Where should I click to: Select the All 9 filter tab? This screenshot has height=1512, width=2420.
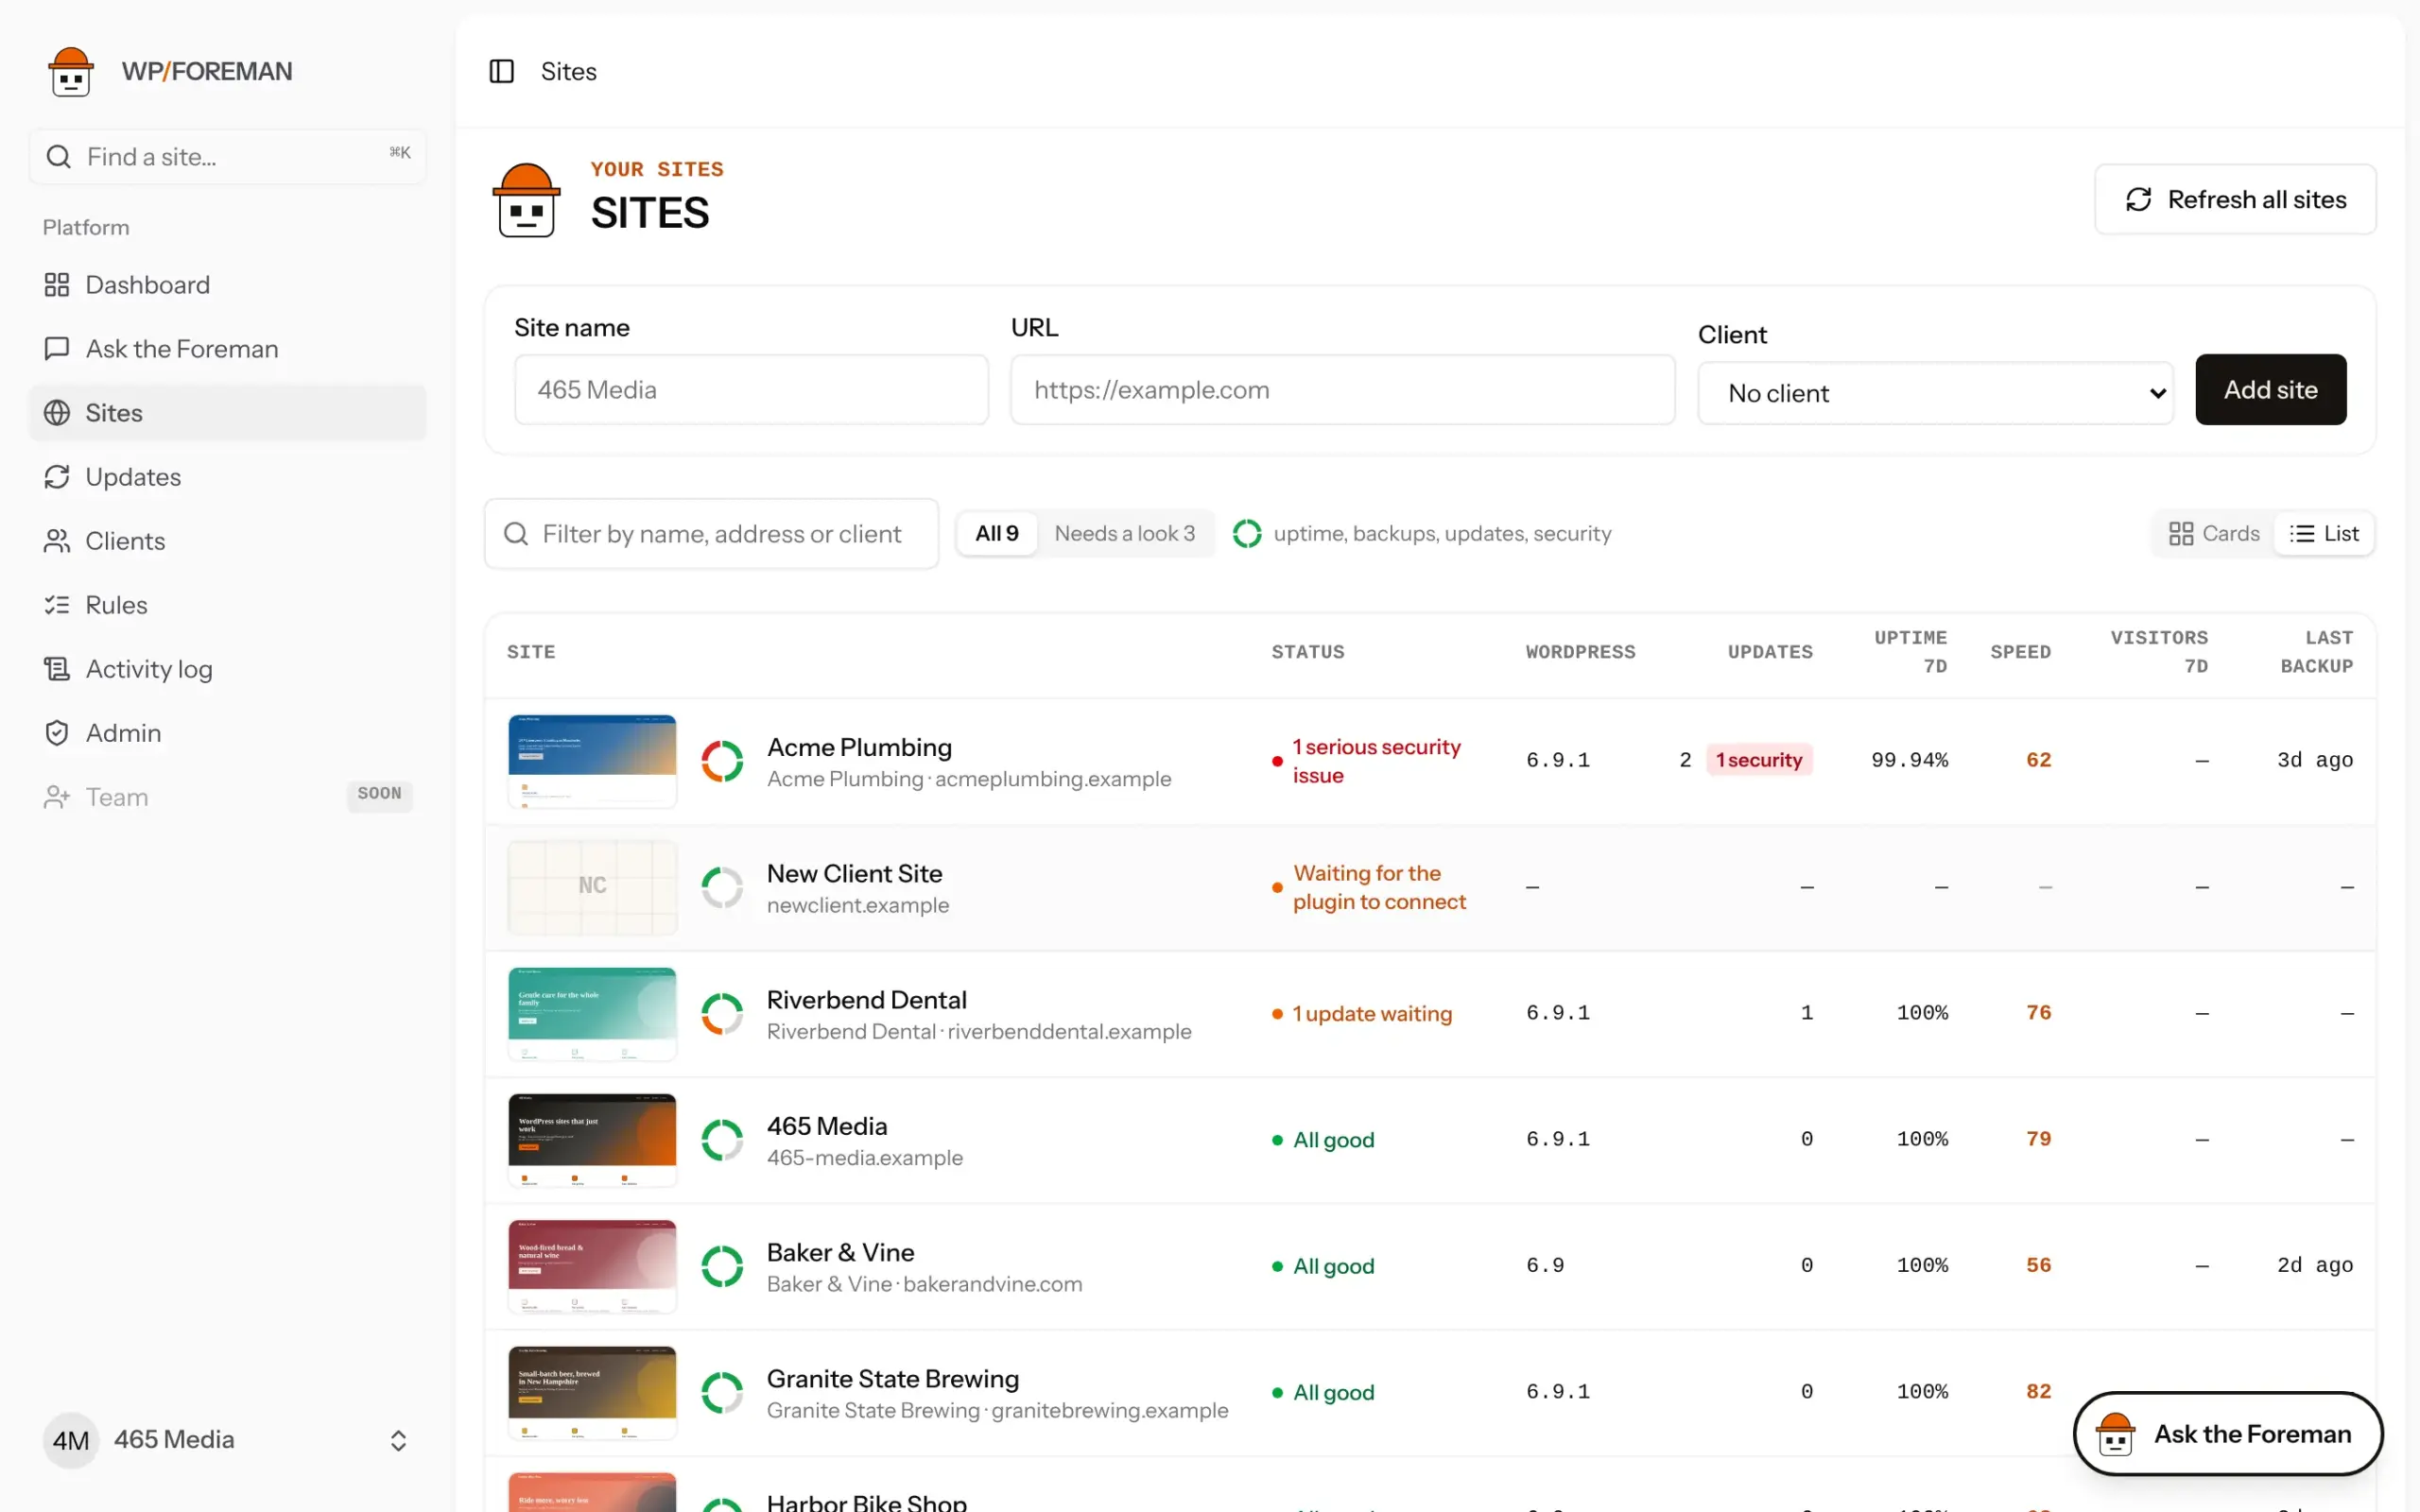[x=997, y=534]
